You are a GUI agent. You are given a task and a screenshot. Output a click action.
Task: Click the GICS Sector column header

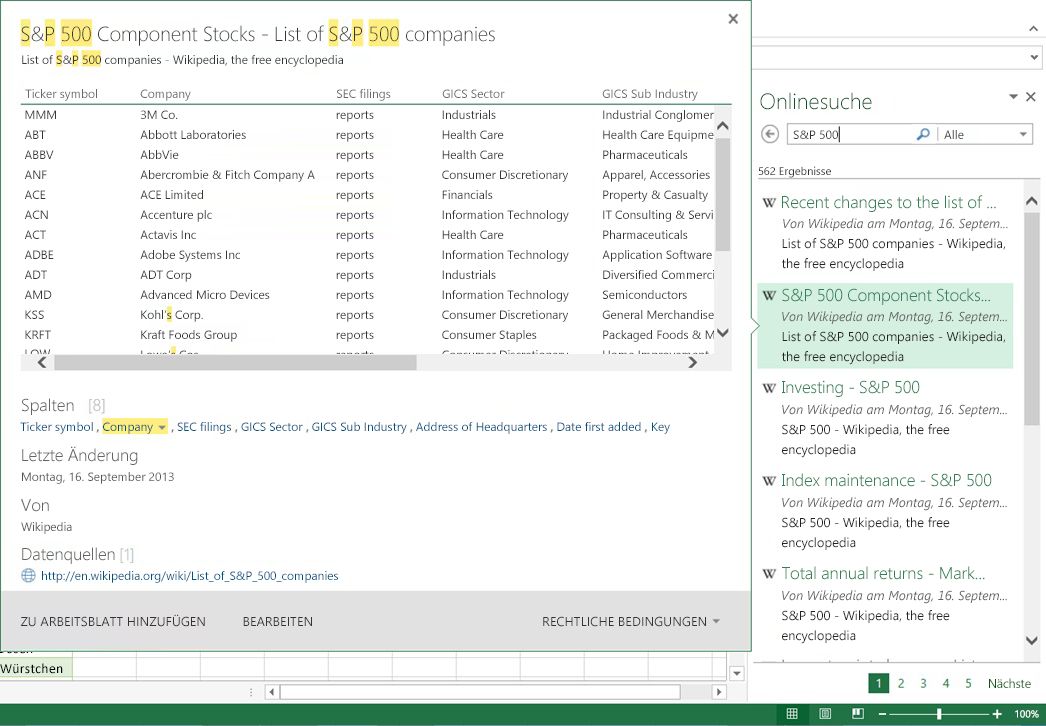(x=473, y=94)
